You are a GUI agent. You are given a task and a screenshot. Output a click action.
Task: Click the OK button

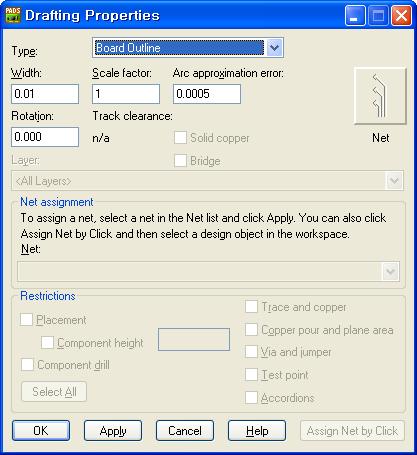click(41, 431)
